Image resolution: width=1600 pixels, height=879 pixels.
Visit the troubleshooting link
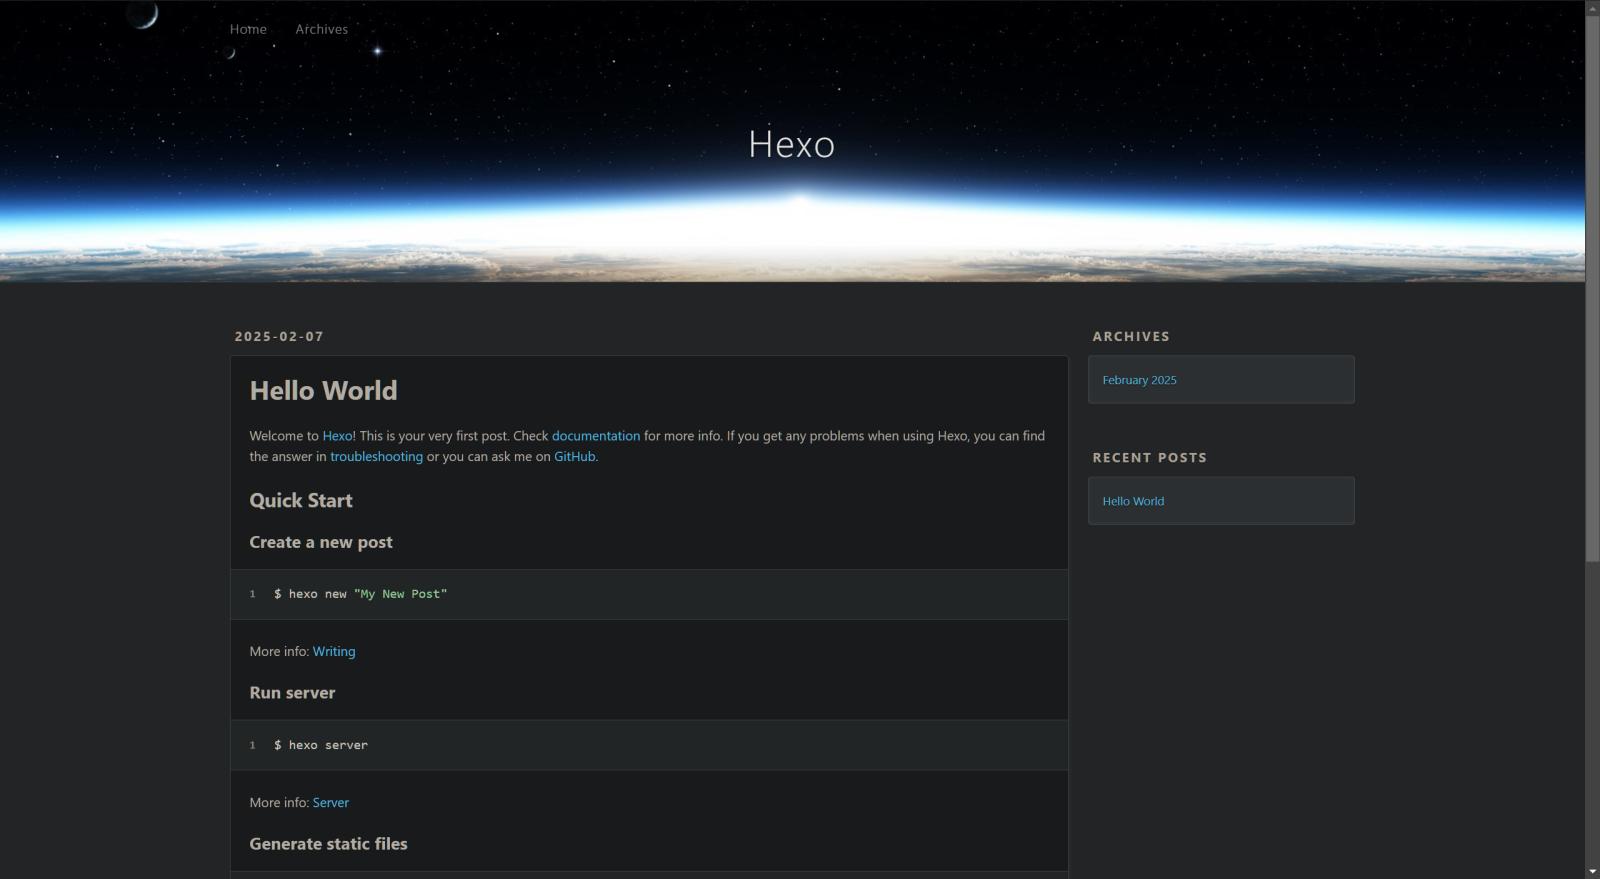(376, 457)
